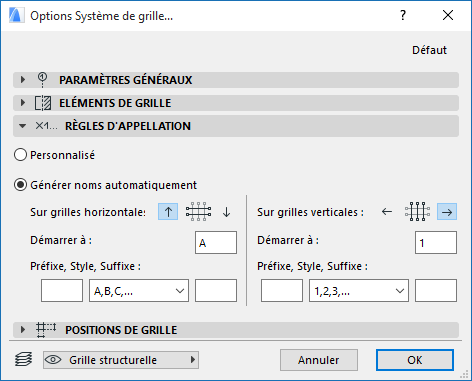The width and height of the screenshot is (472, 381).
Task: Expand the Eléments de Grille panel triangle
Action: pyautogui.click(x=23, y=103)
